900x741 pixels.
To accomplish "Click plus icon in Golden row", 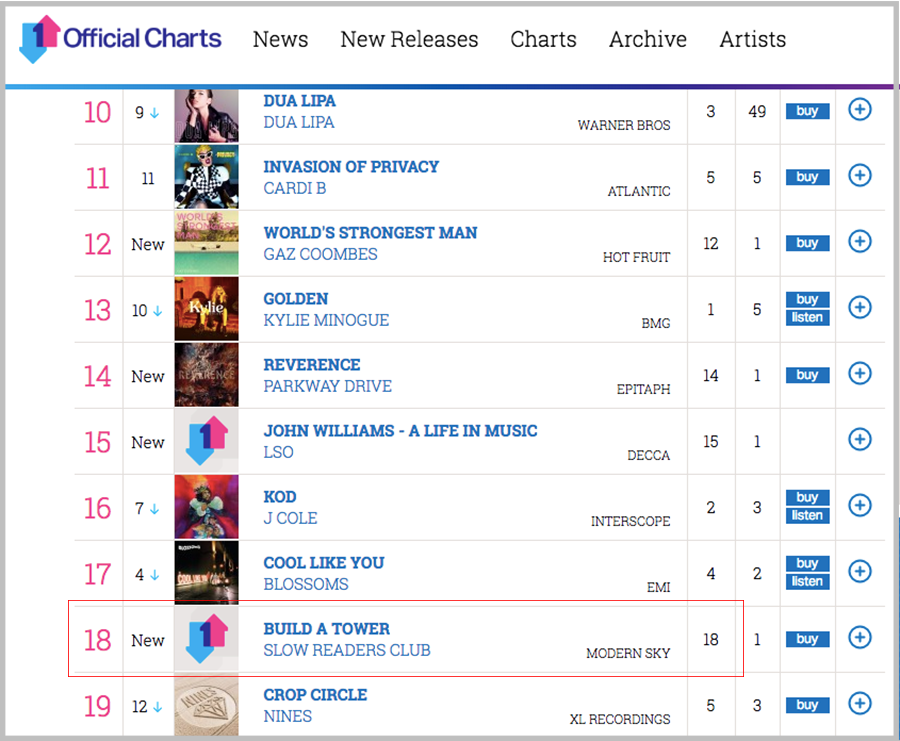I will click(x=859, y=308).
